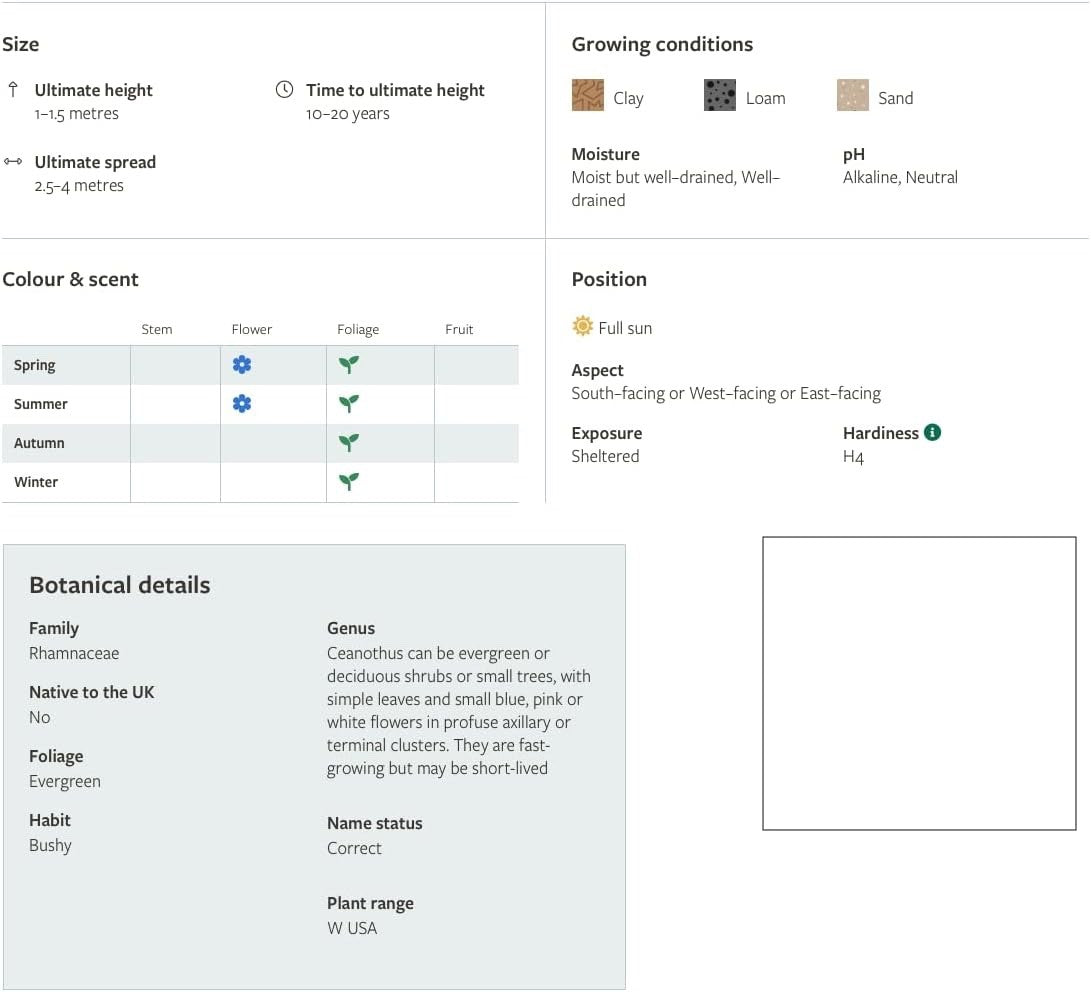
Task: Click the '1–1.5 metres' height value
Action: click(x=77, y=114)
